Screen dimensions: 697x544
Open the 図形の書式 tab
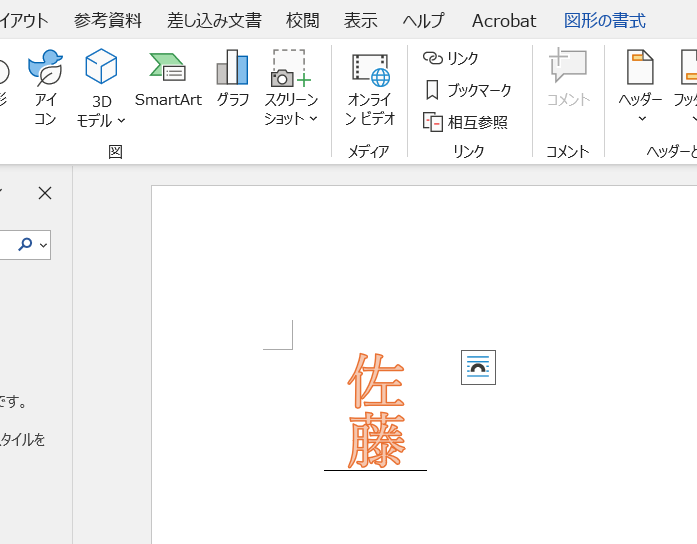point(605,20)
